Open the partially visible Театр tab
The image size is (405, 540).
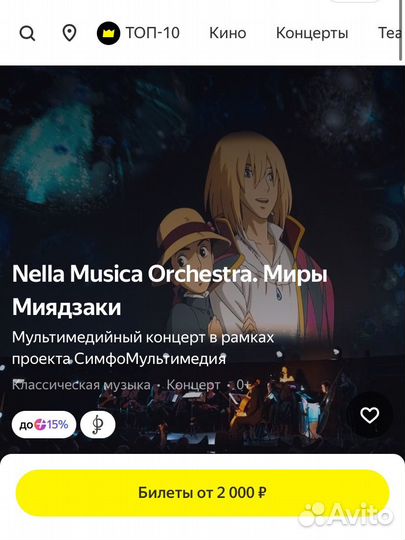[390, 33]
